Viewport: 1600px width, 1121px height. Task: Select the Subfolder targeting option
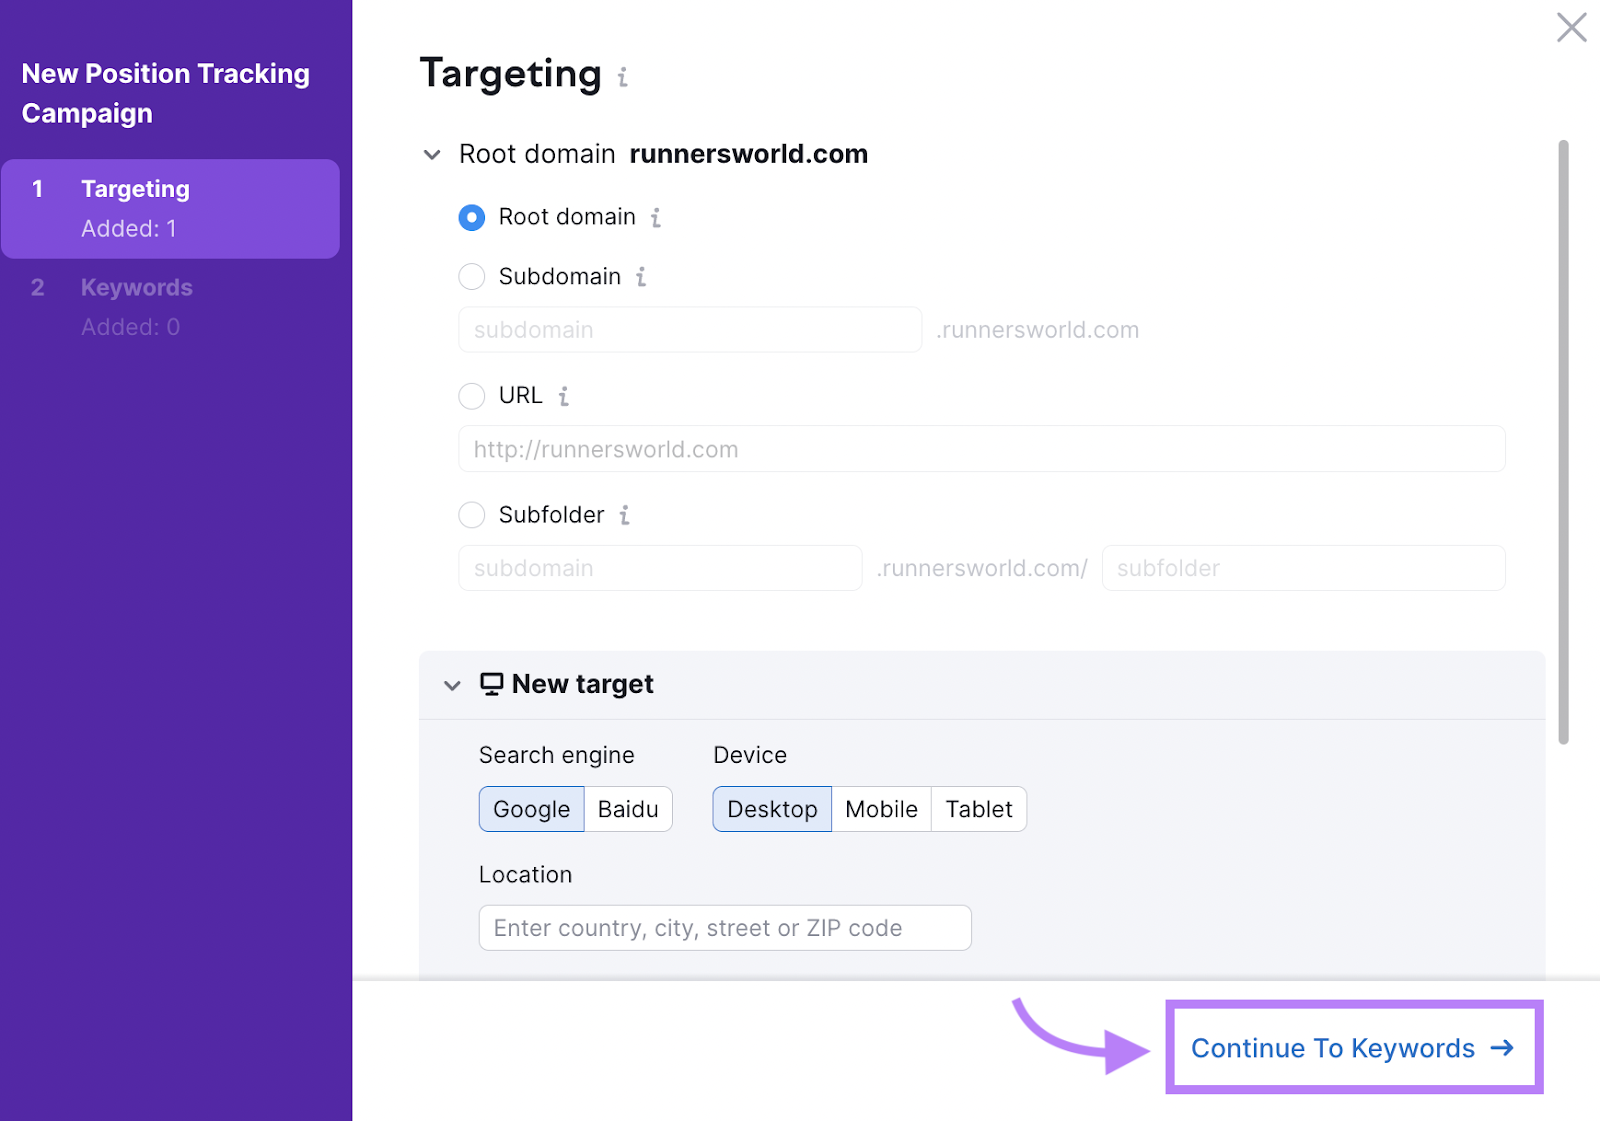[471, 514]
